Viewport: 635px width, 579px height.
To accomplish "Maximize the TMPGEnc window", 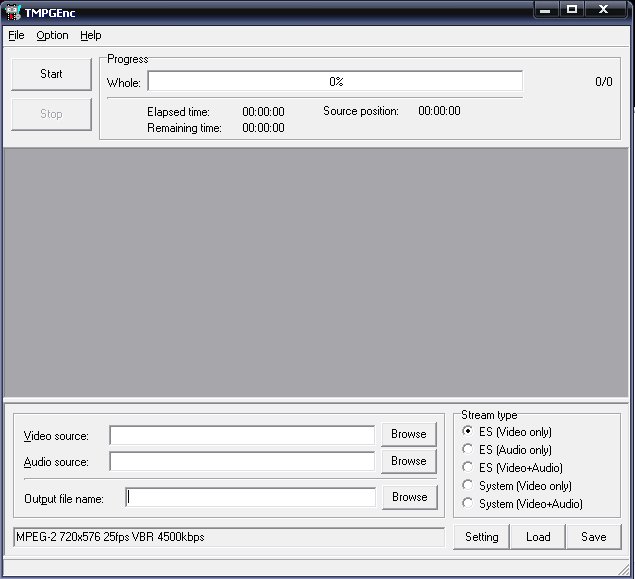I will (x=571, y=9).
